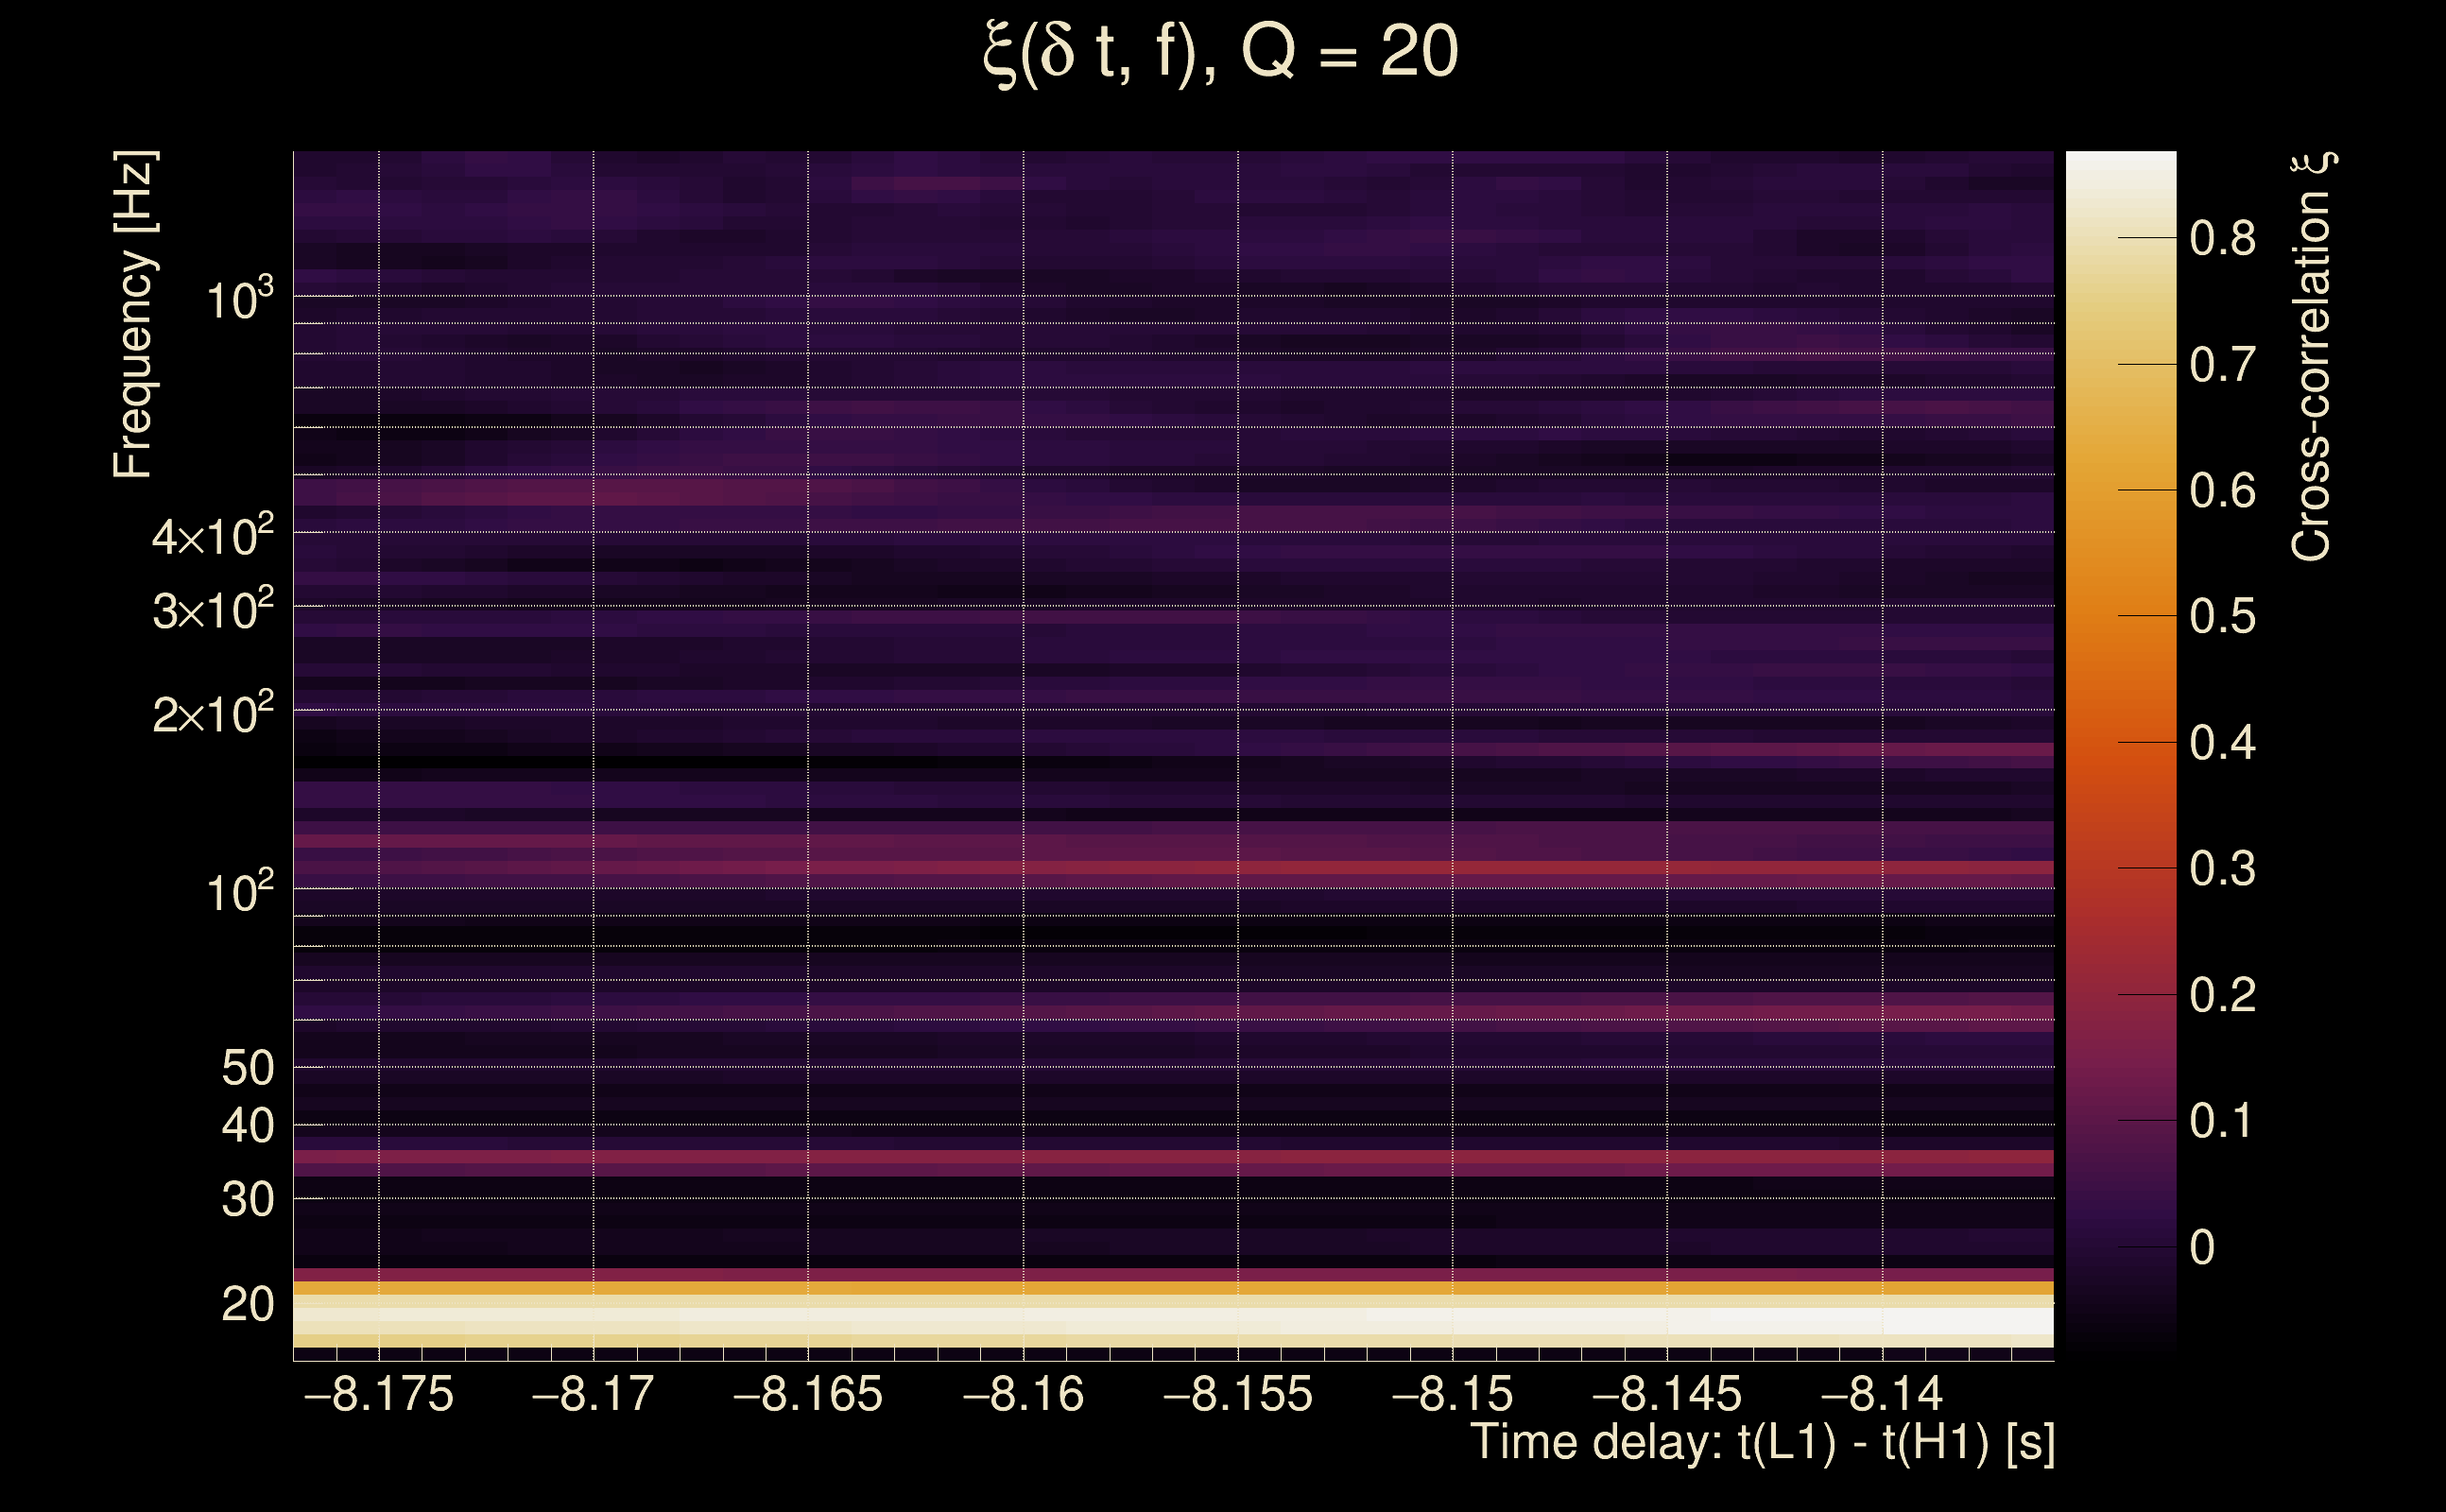Click the 4×10² frequency tick label

pyautogui.click(x=213, y=535)
